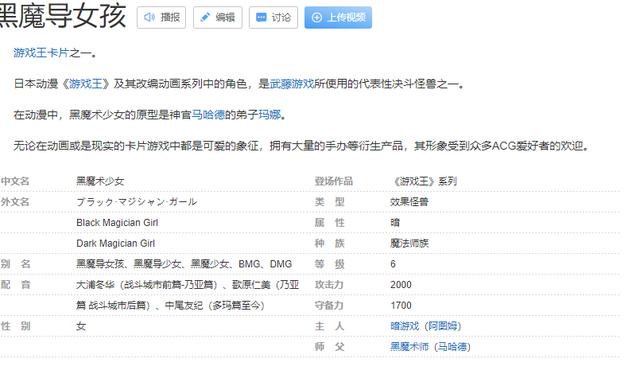This screenshot has height=382, width=640.
Task: Open the 暗游戏 link in 主人 row
Action: 404,326
